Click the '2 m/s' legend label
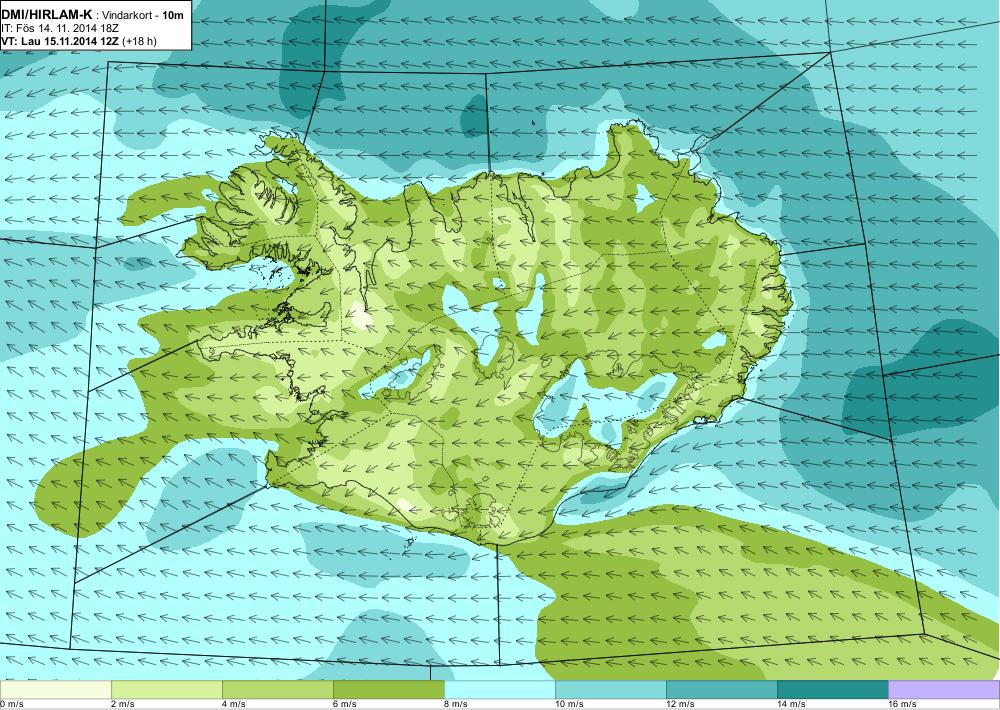 pos(123,704)
